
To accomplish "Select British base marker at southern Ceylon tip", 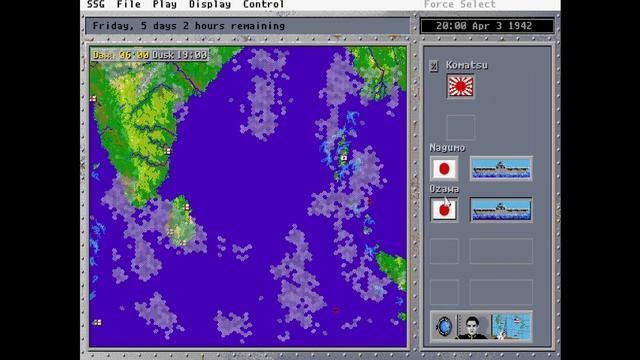I will [184, 243].
